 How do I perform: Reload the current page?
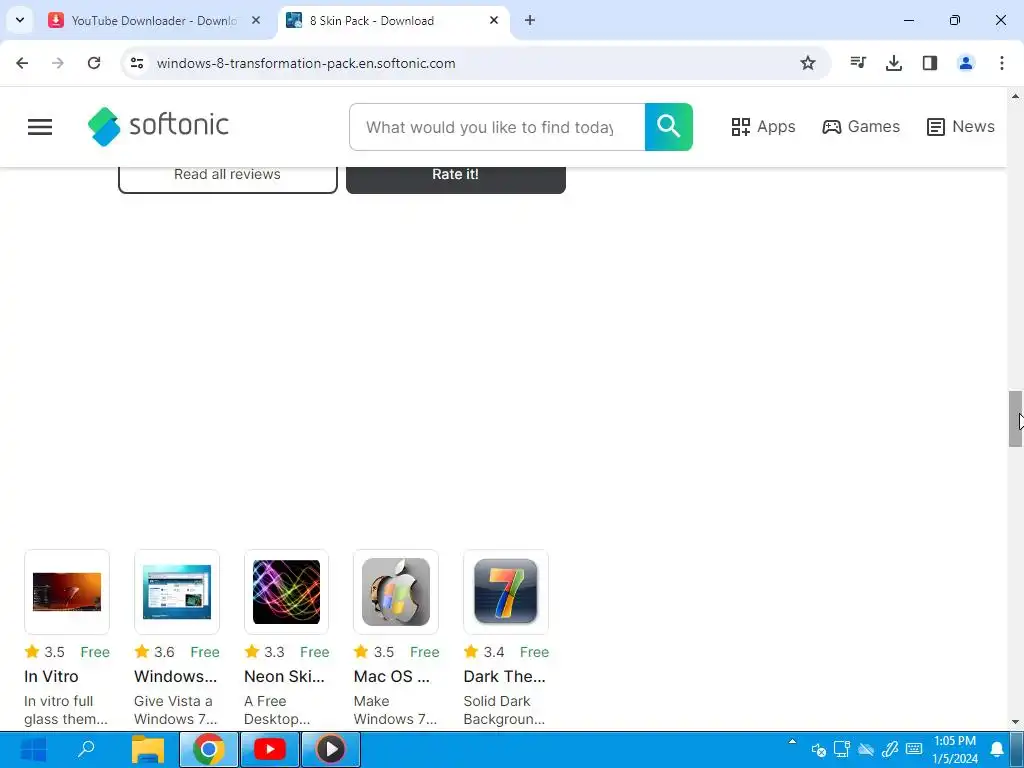click(94, 63)
